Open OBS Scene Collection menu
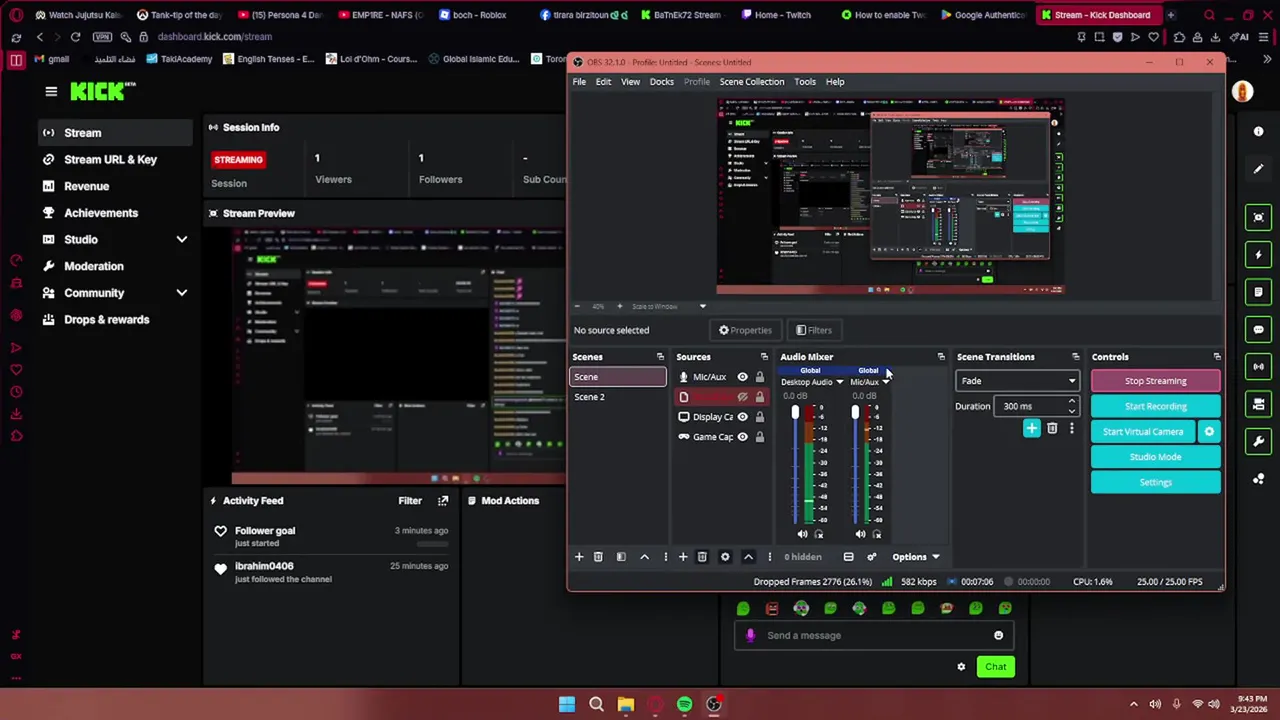1280x720 pixels. click(752, 82)
